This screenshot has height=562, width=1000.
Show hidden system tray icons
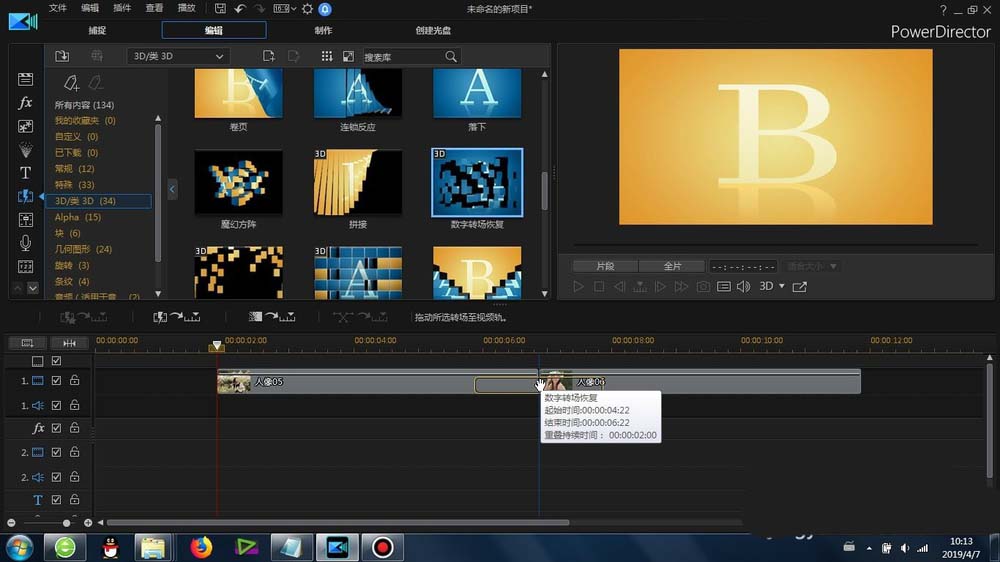869,548
